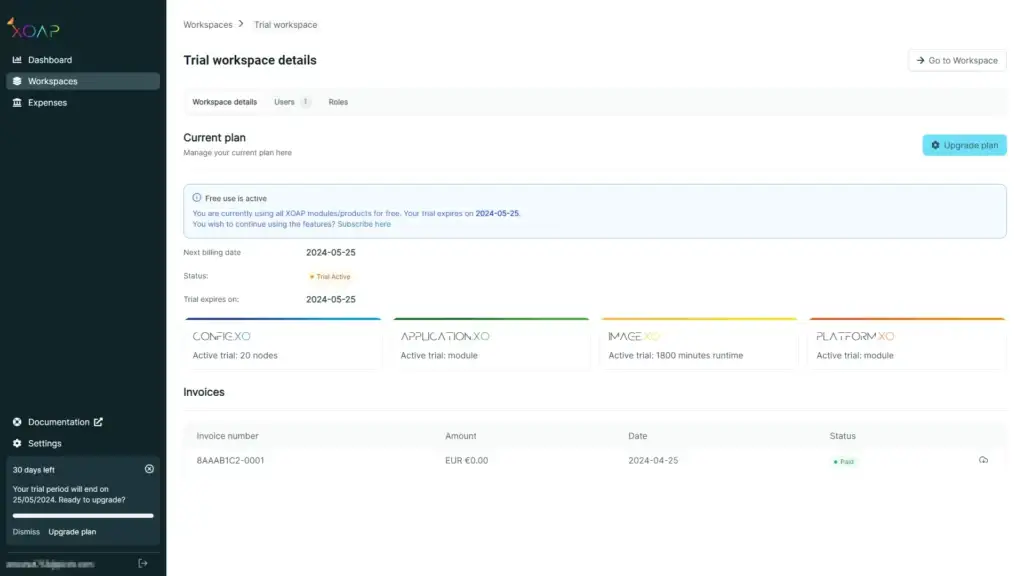1024x576 pixels.
Task: Click the invoice date 2024-04-25
Action: click(x=653, y=460)
